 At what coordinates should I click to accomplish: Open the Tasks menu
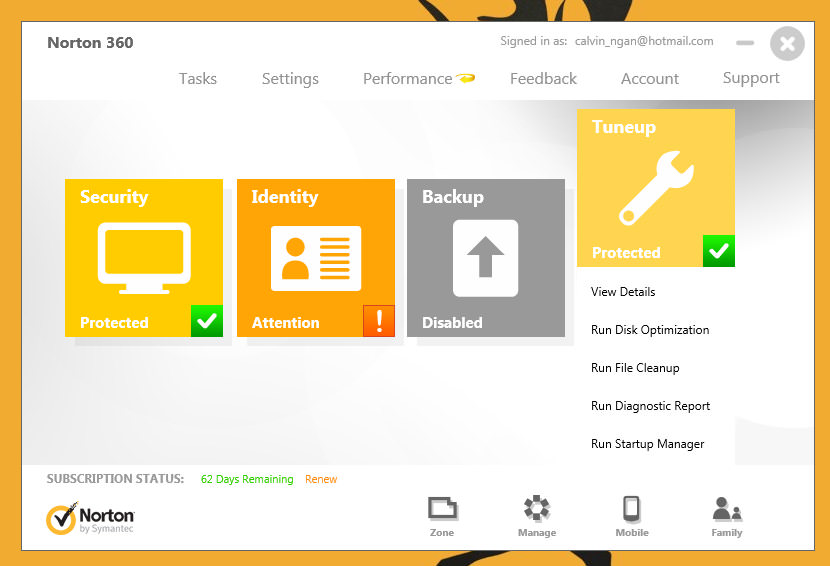click(x=198, y=79)
